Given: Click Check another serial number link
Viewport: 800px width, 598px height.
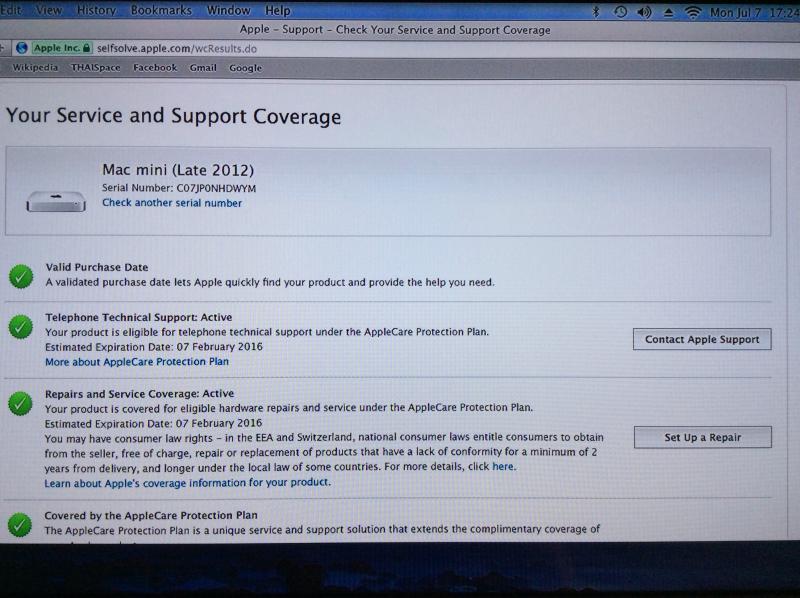Looking at the screenshot, I should 172,203.
